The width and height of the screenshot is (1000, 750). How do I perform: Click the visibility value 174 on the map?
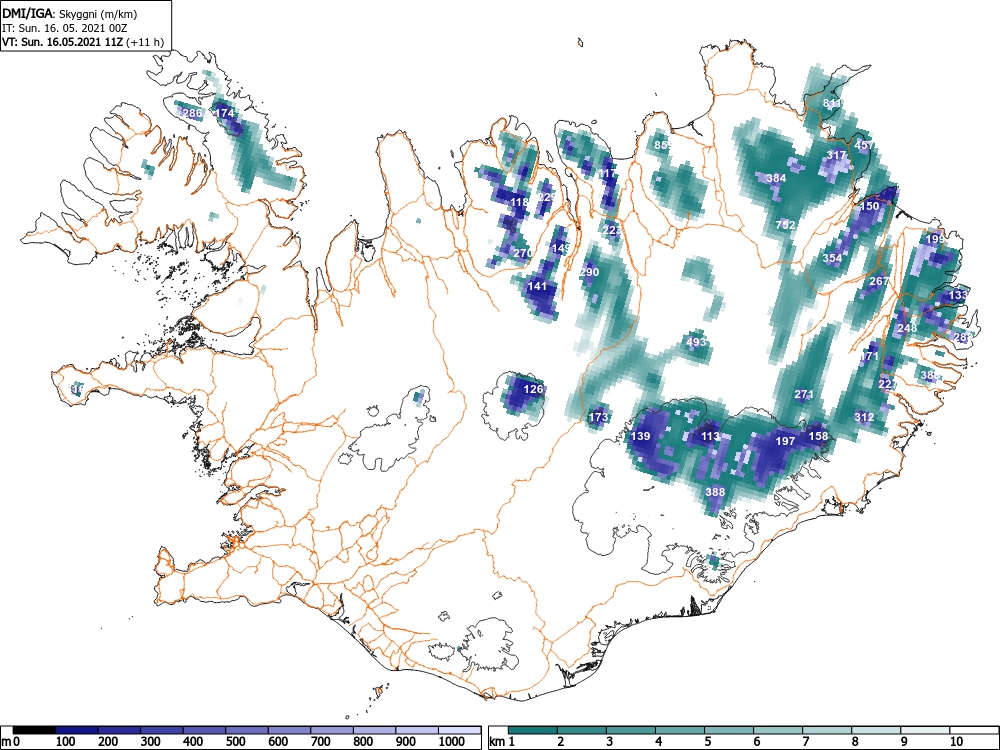pyautogui.click(x=225, y=113)
